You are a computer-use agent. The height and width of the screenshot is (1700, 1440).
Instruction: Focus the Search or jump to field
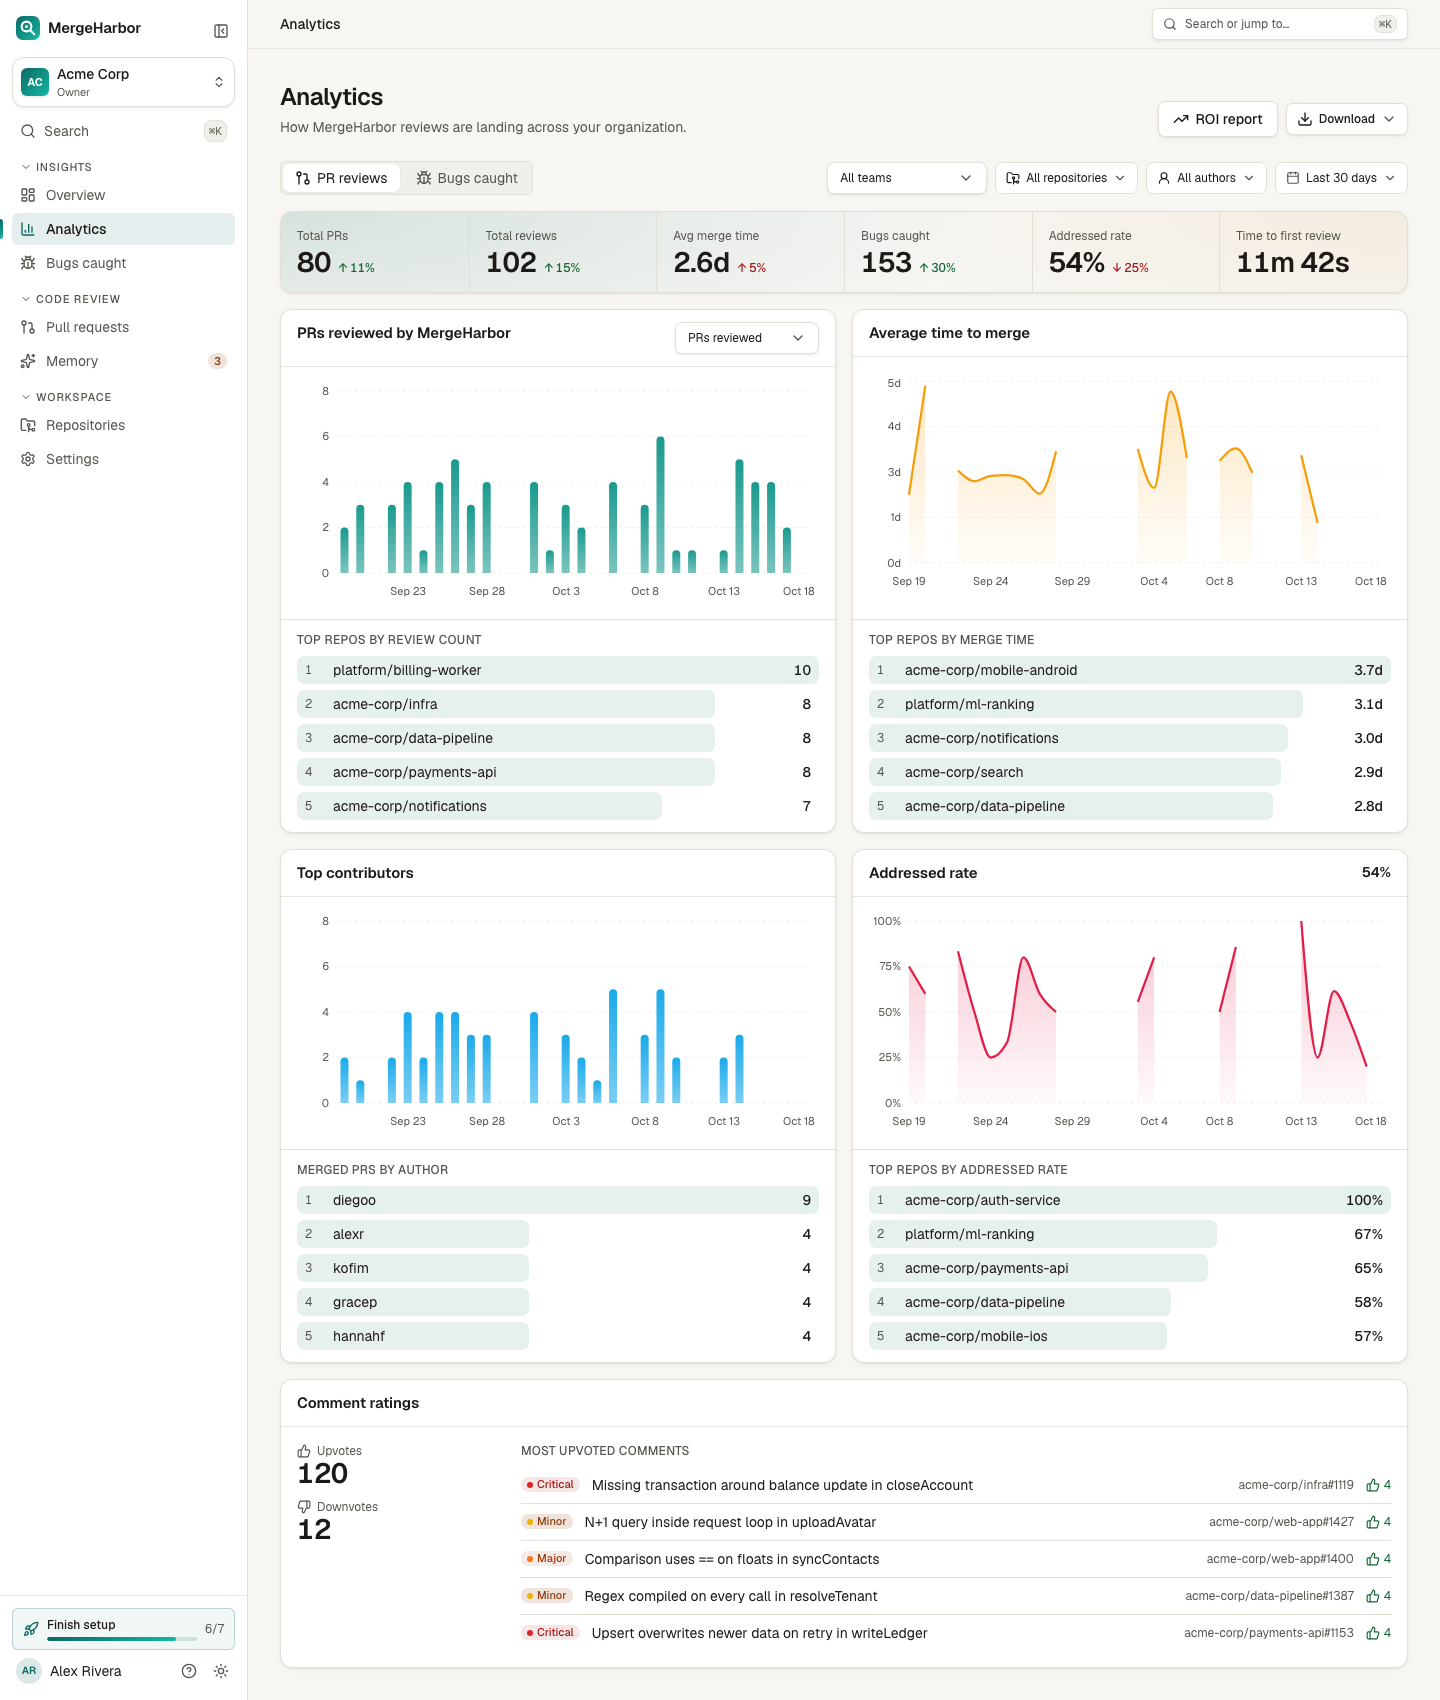point(1280,24)
